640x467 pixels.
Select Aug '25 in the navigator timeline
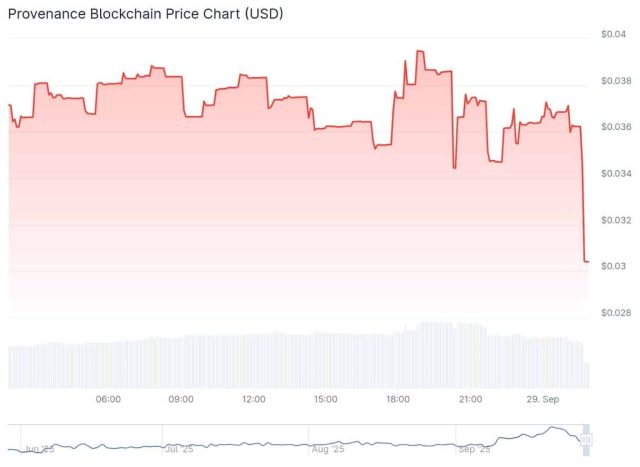326,449
